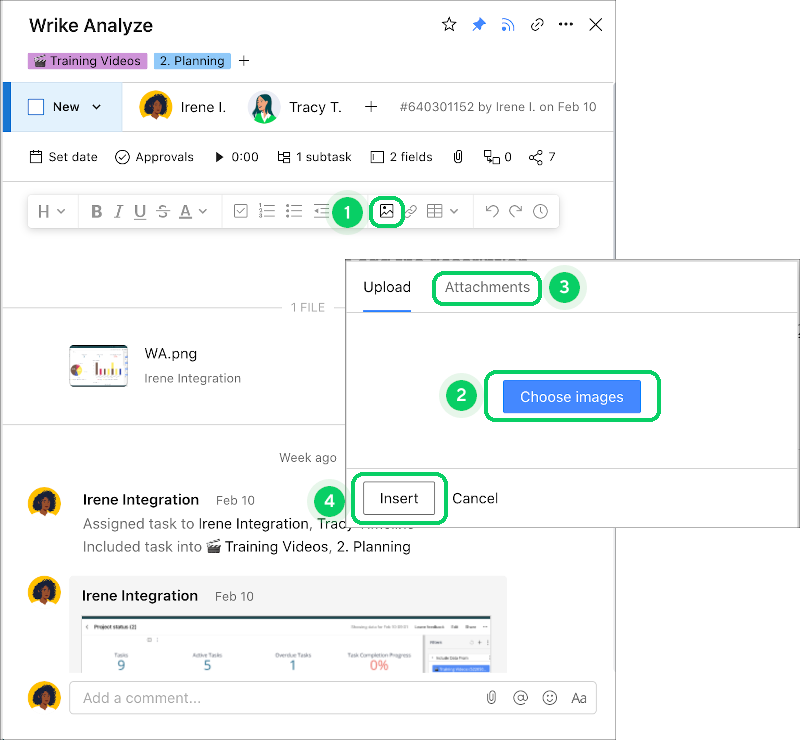
Task: Insert a numbered list
Action: [267, 211]
